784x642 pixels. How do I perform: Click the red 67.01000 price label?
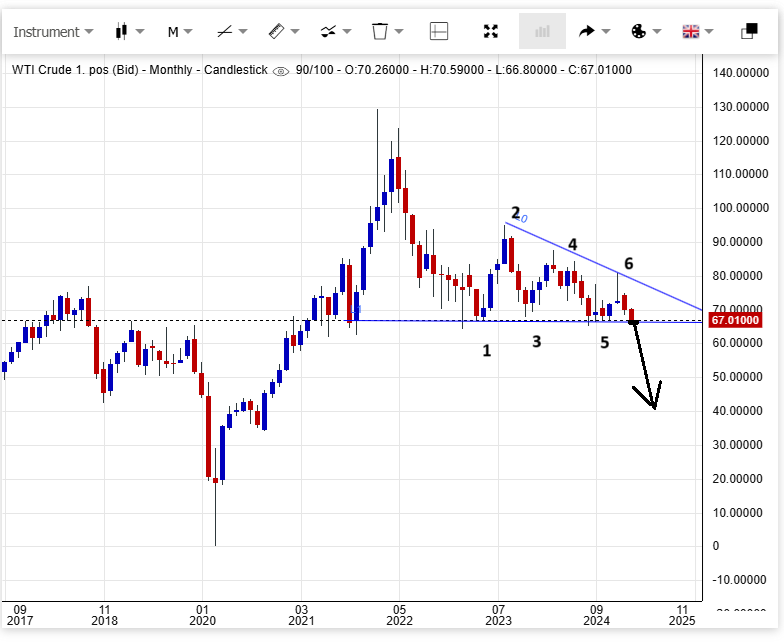coord(735,320)
